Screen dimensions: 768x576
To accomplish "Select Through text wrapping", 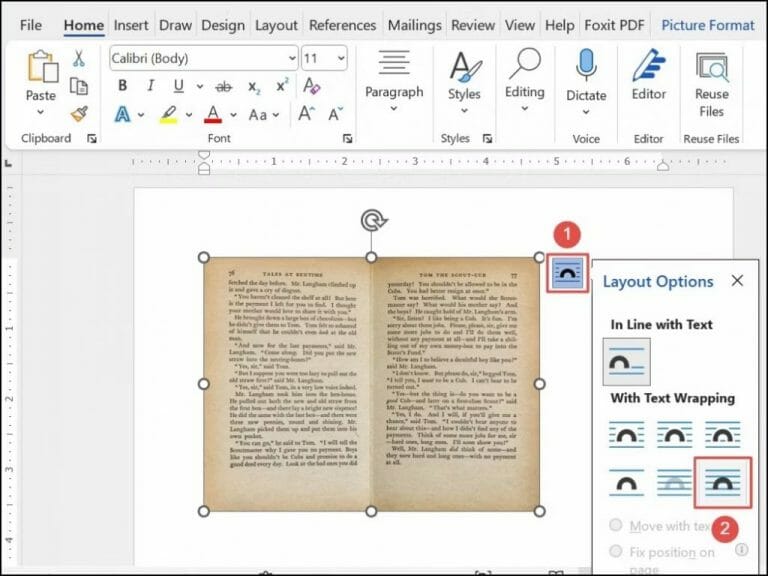I will point(722,434).
